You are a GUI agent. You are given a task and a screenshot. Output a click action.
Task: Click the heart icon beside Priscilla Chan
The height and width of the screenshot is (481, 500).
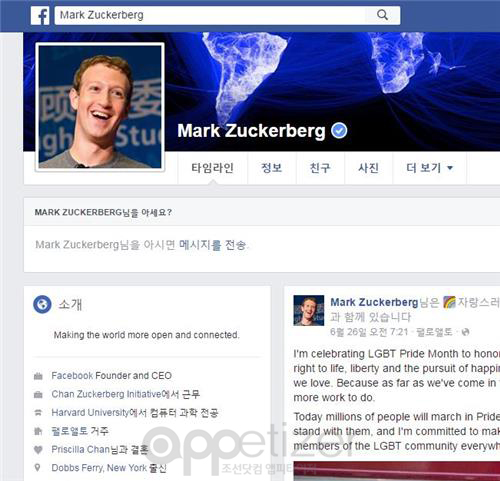pyautogui.click(x=38, y=450)
